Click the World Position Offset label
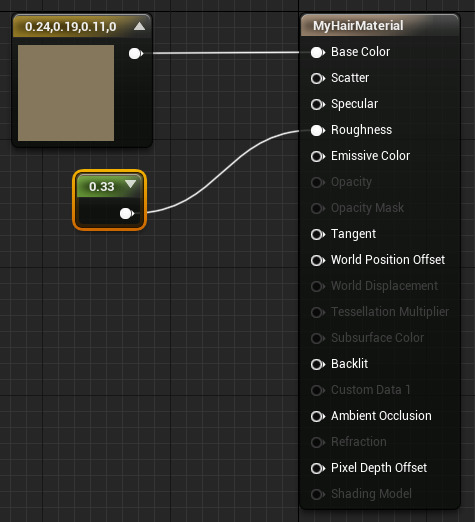The height and width of the screenshot is (522, 475). 388,260
